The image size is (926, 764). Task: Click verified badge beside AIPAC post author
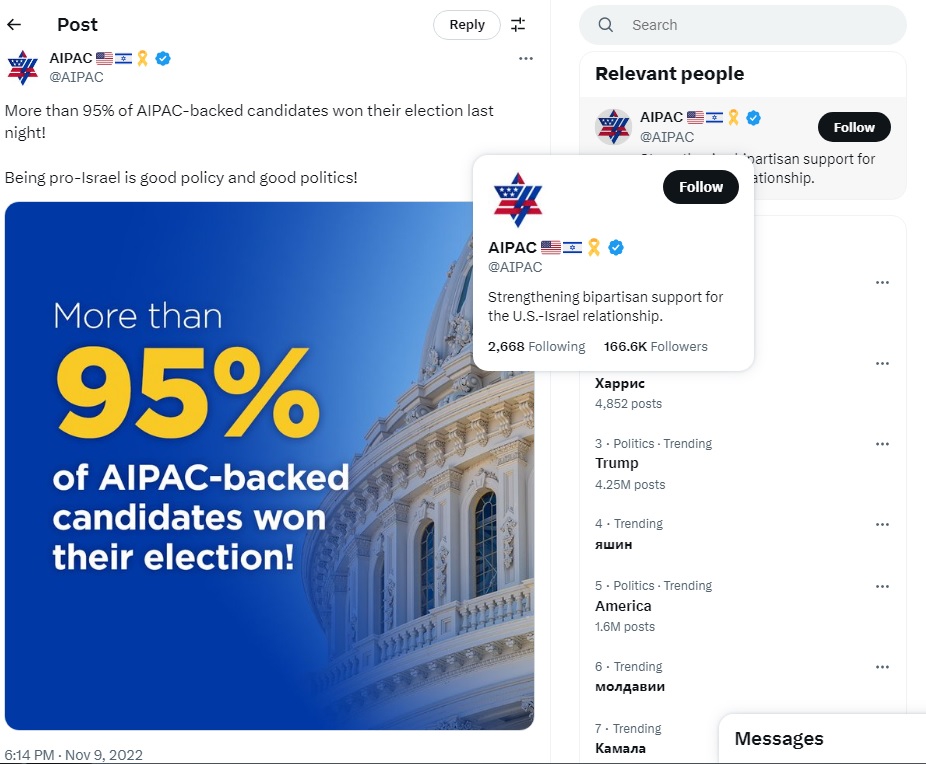163,58
